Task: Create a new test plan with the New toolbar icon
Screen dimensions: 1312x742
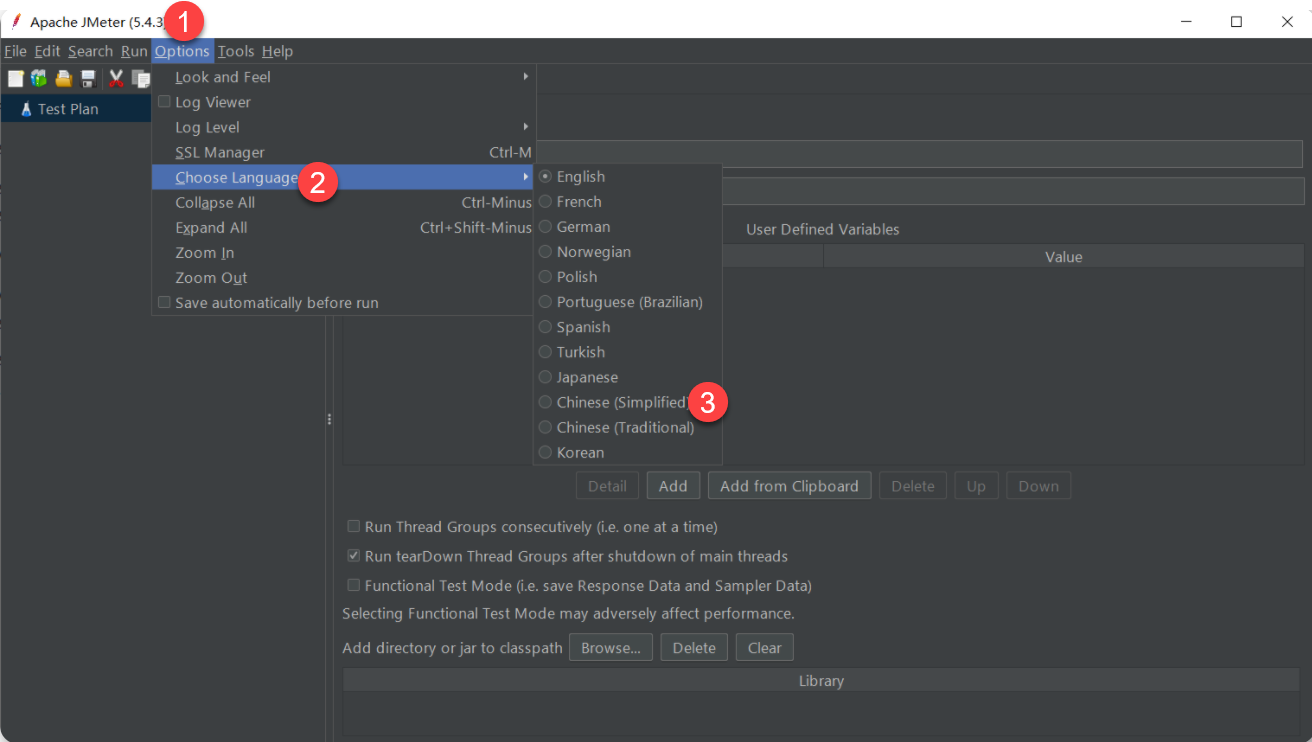Action: pyautogui.click(x=15, y=78)
